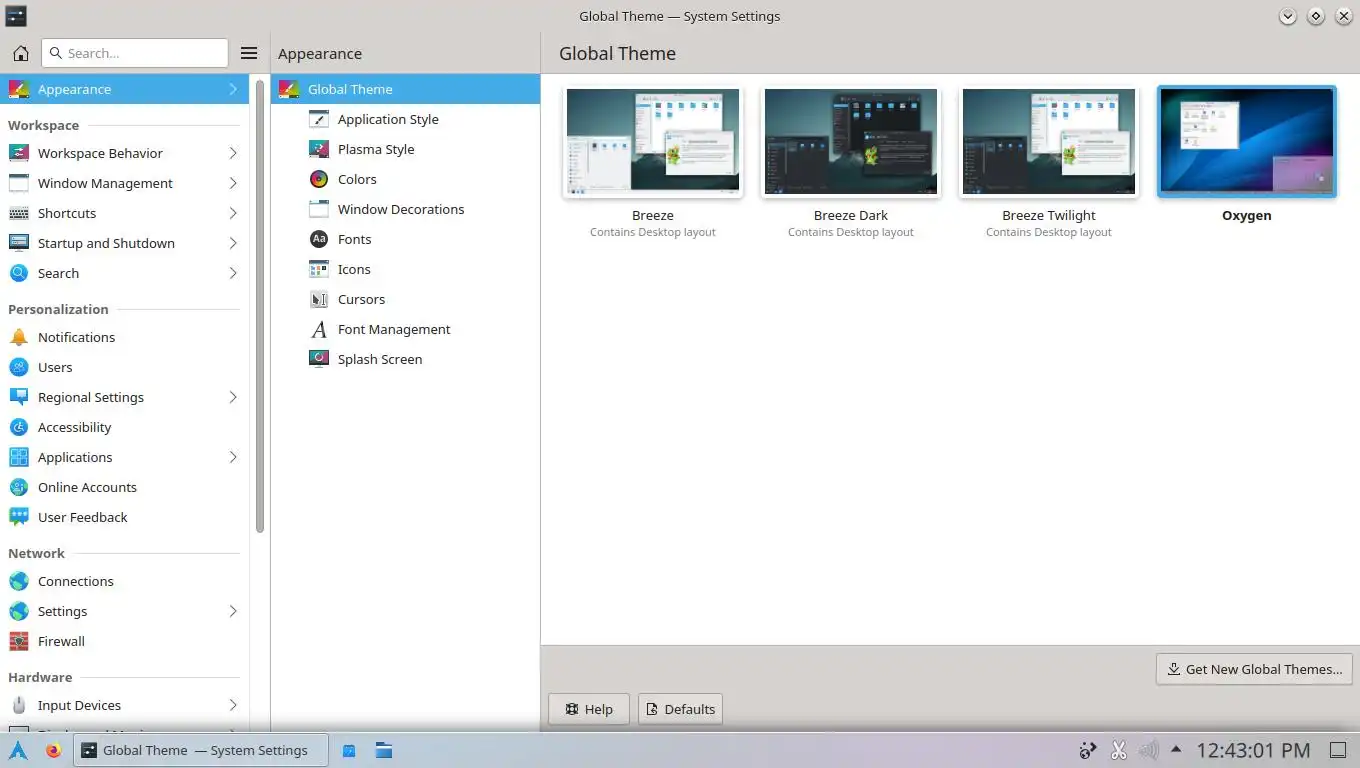The width and height of the screenshot is (1360, 768).
Task: Open Input Devices
Action: pos(124,705)
